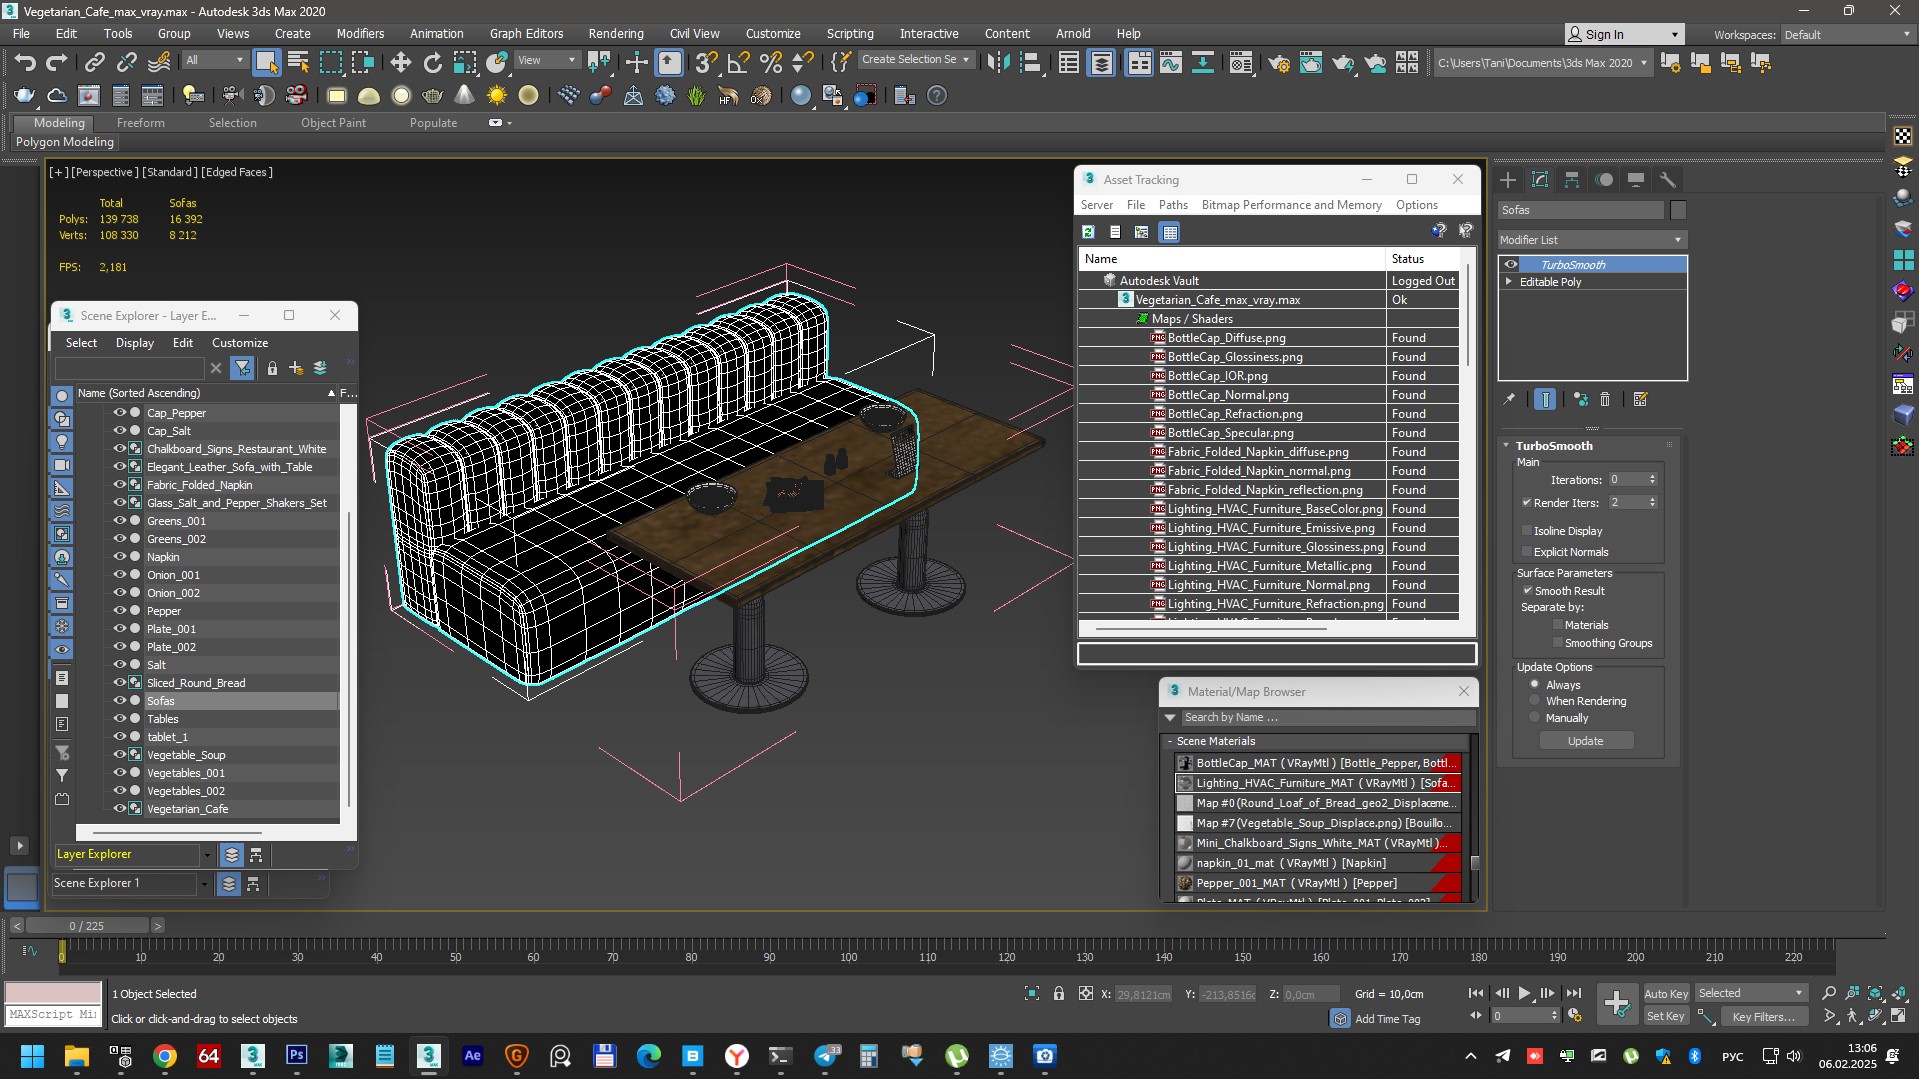Toggle the Angle Snap icon

point(738,63)
